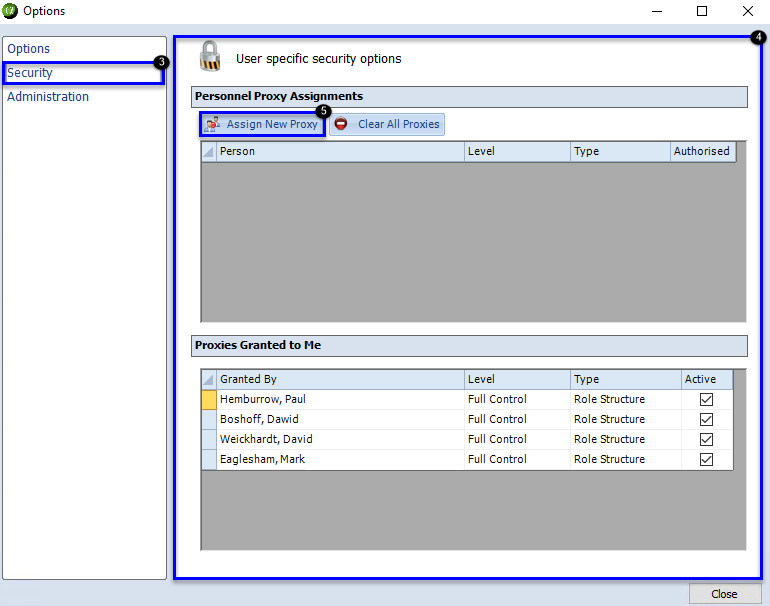Open Administration in the sidebar
Screen dimensions: 770x606
(48, 97)
